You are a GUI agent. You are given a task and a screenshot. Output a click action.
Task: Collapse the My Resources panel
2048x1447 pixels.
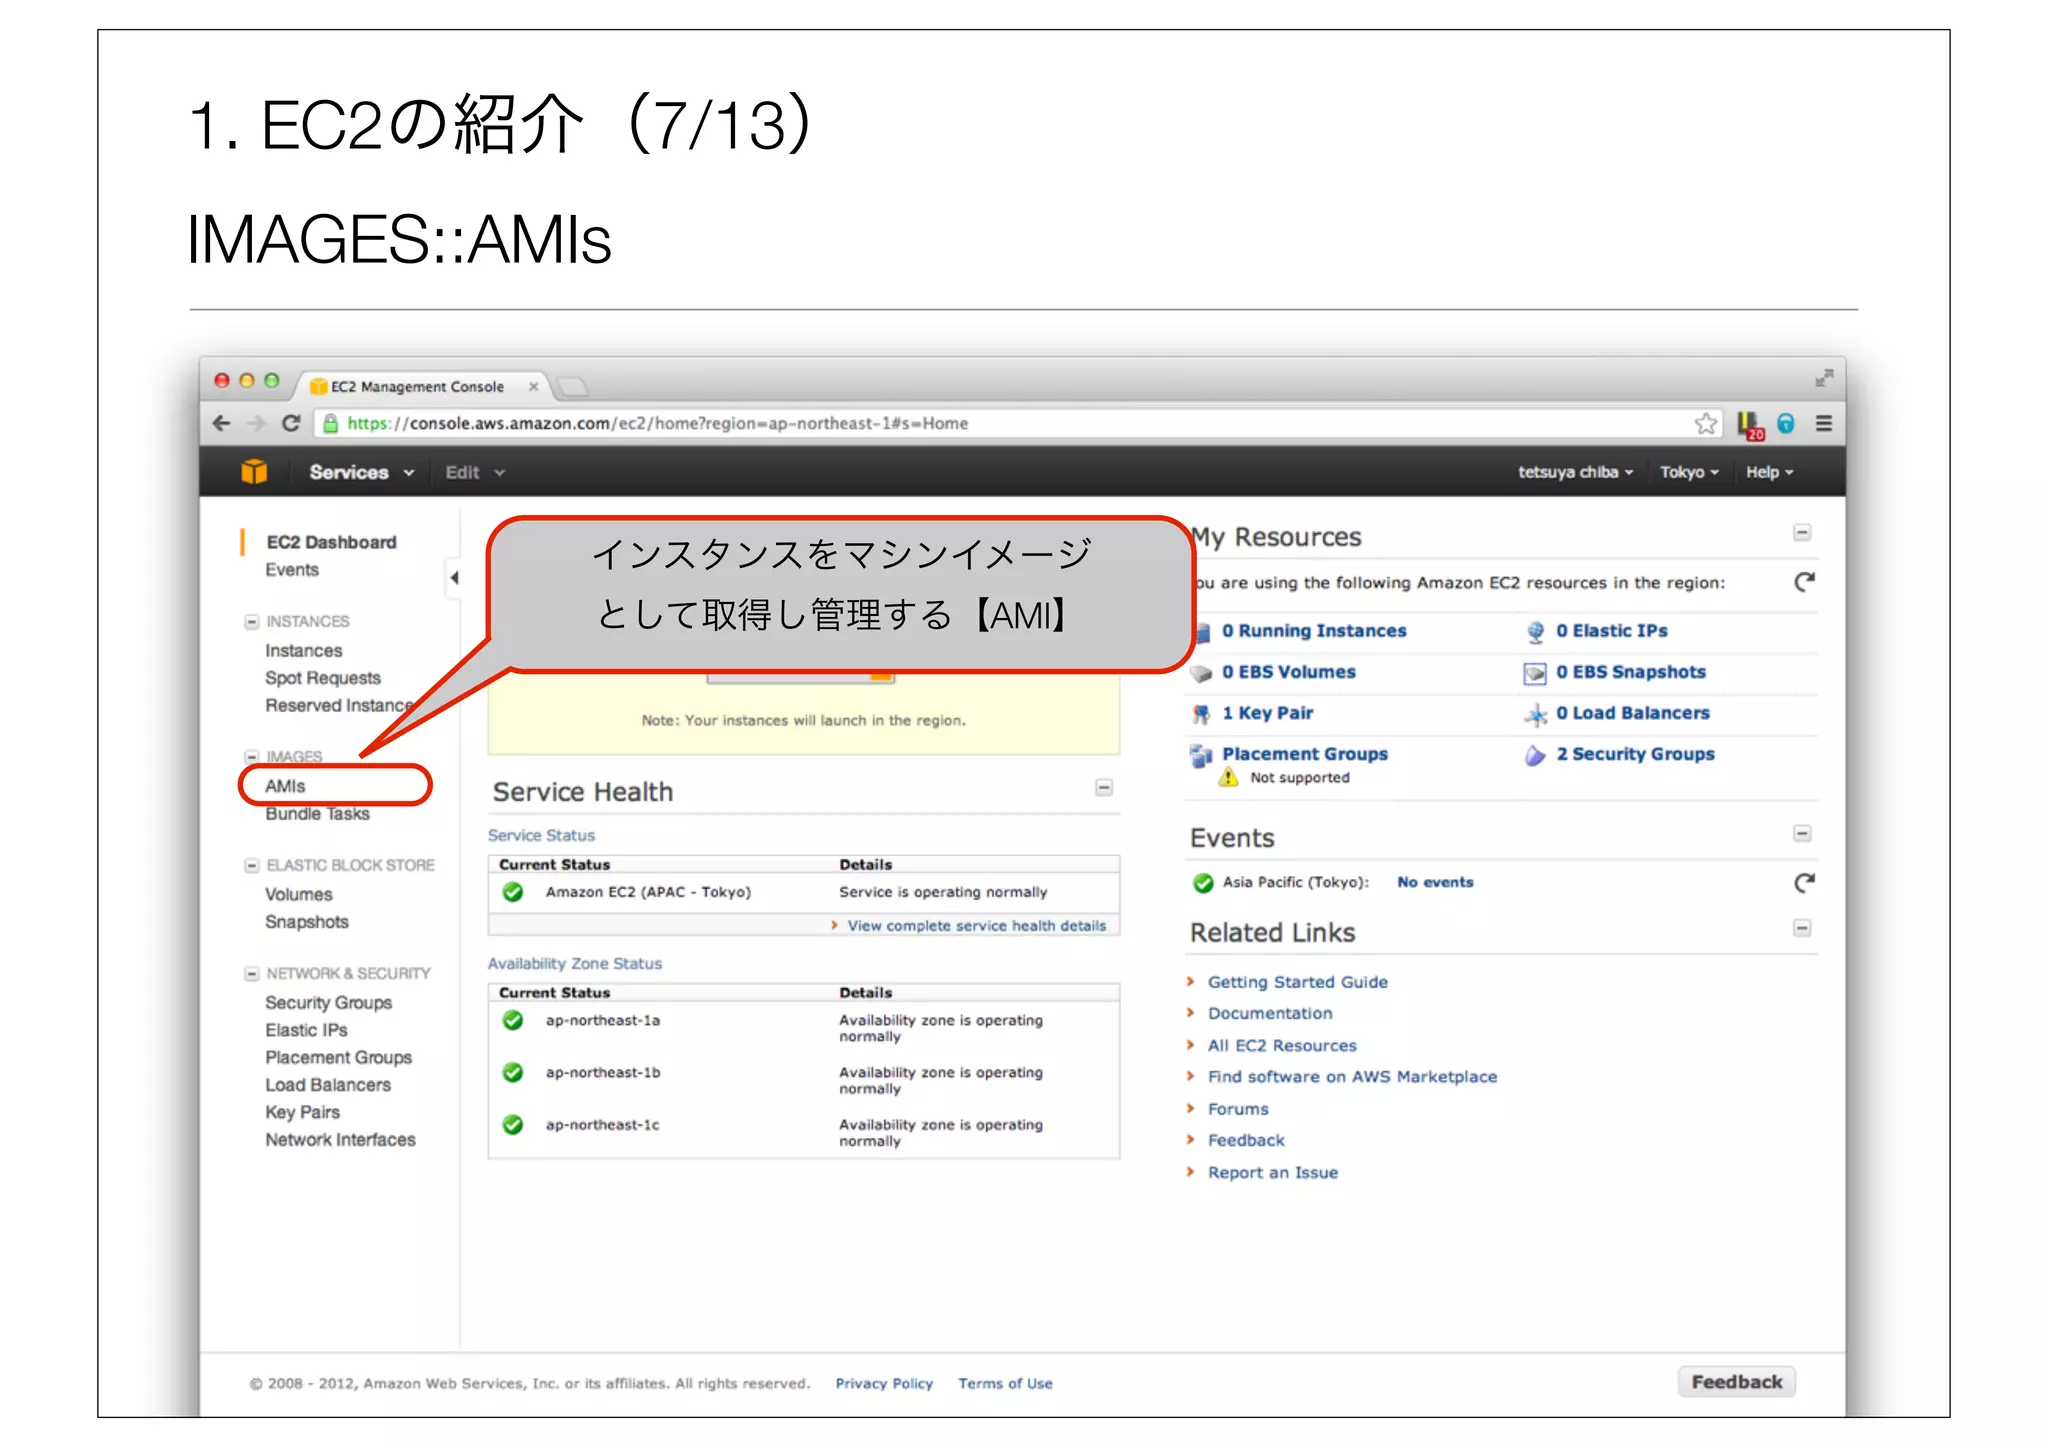[1802, 532]
